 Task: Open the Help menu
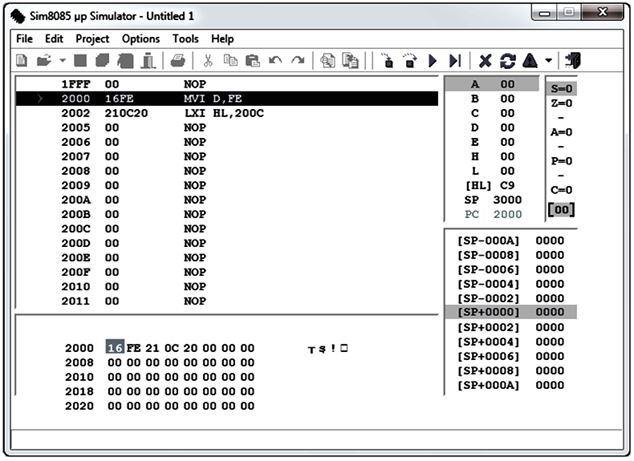coord(222,39)
